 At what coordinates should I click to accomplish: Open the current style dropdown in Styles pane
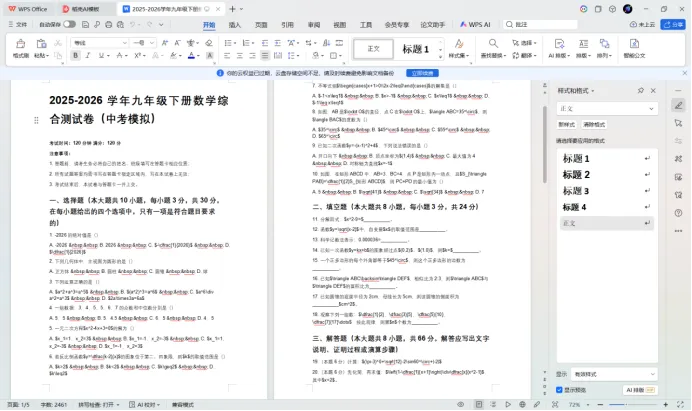click(x=607, y=109)
